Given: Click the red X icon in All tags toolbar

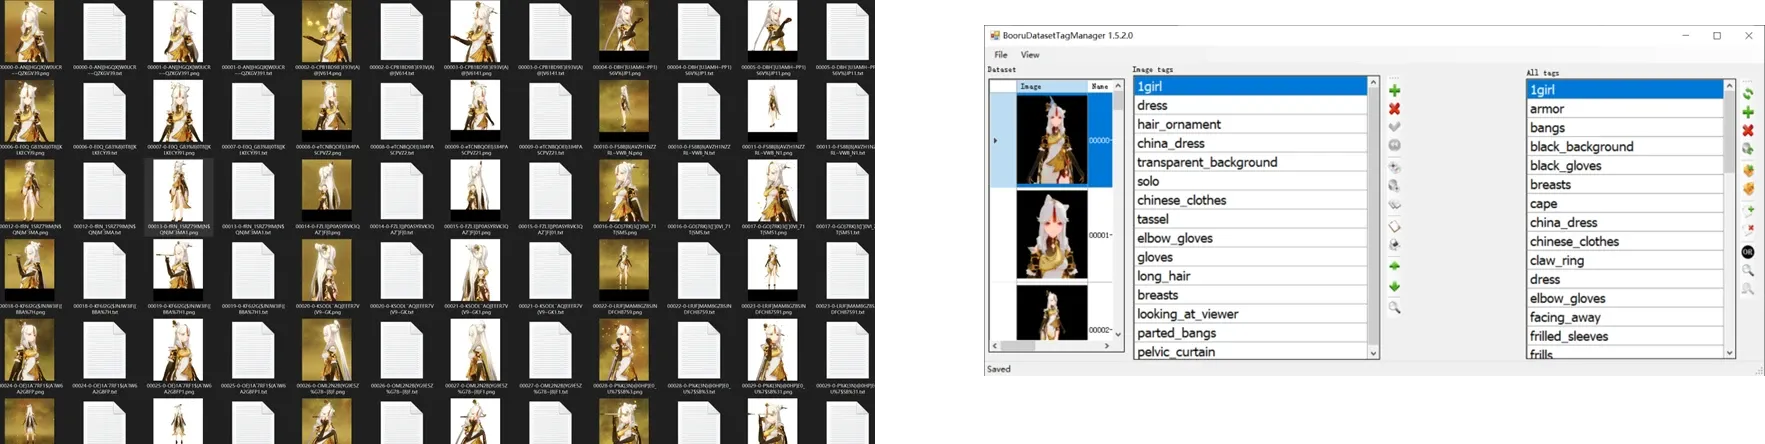Looking at the screenshot, I should tap(1748, 130).
